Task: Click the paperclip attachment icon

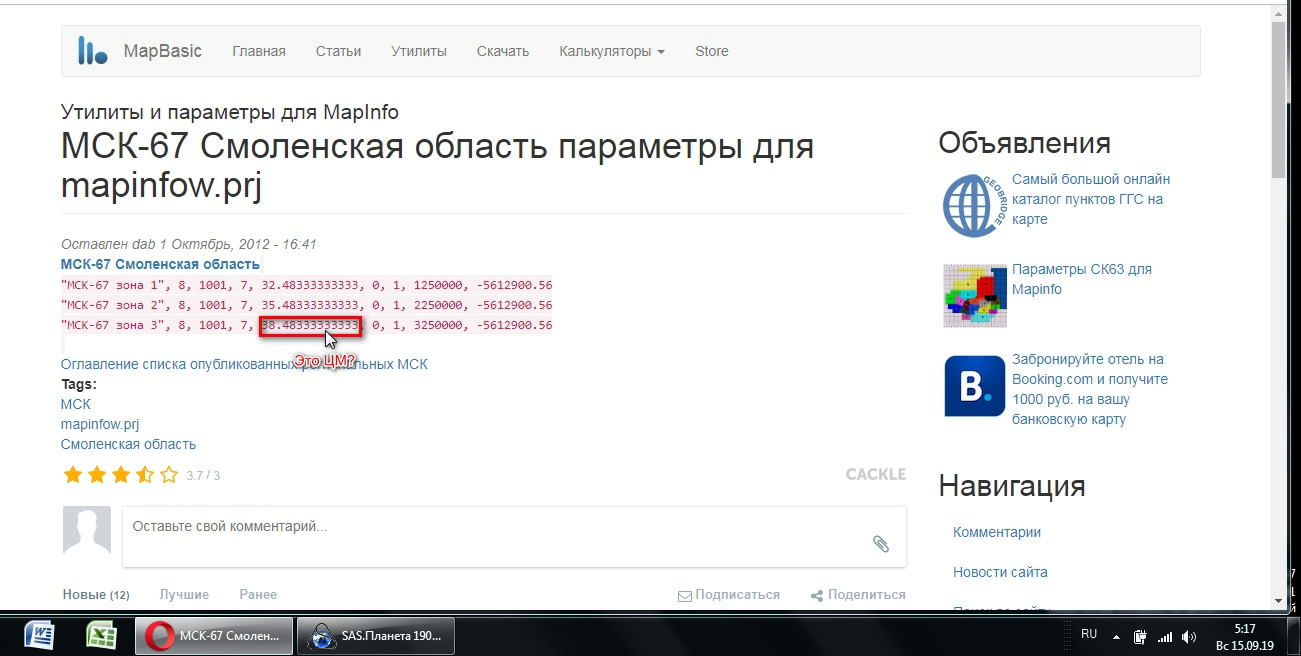Action: 880,543
